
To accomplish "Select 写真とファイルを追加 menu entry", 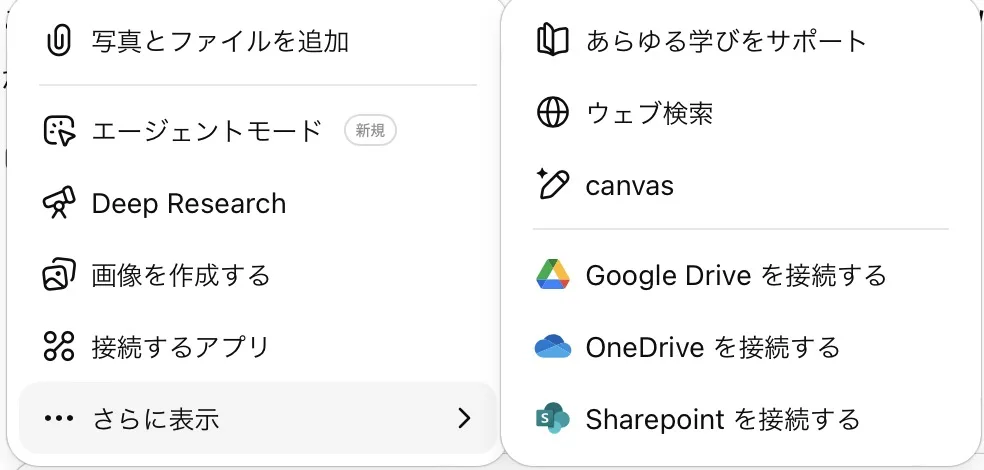I will (258, 41).
